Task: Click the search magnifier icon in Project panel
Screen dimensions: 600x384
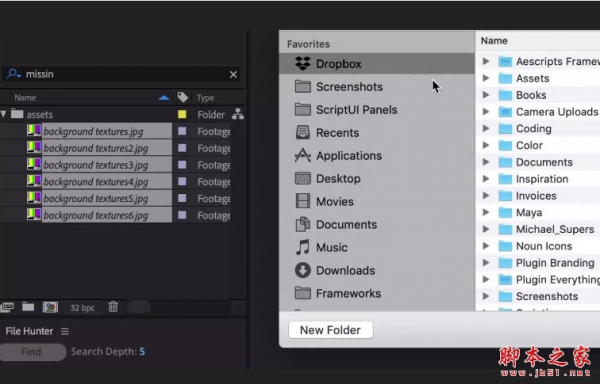Action: point(14,73)
